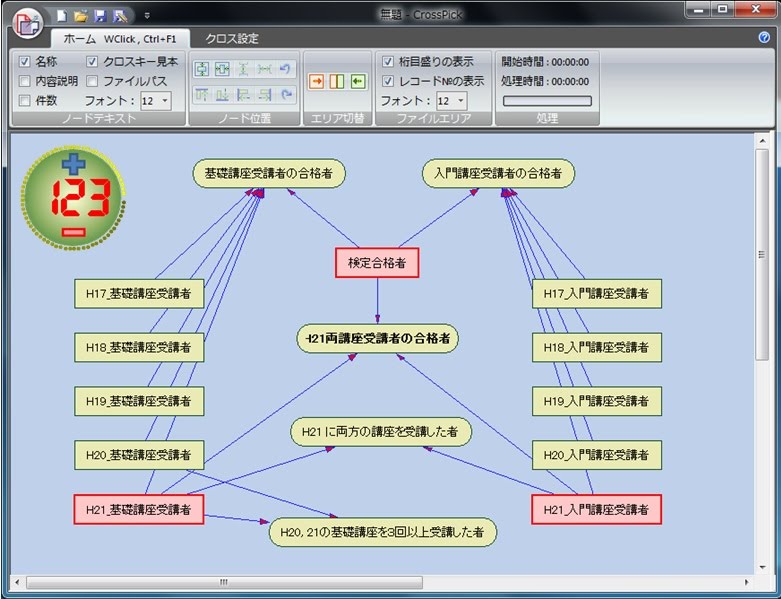Open help with the blue question mark
Image resolution: width=781 pixels, height=599 pixels.
coord(764,38)
